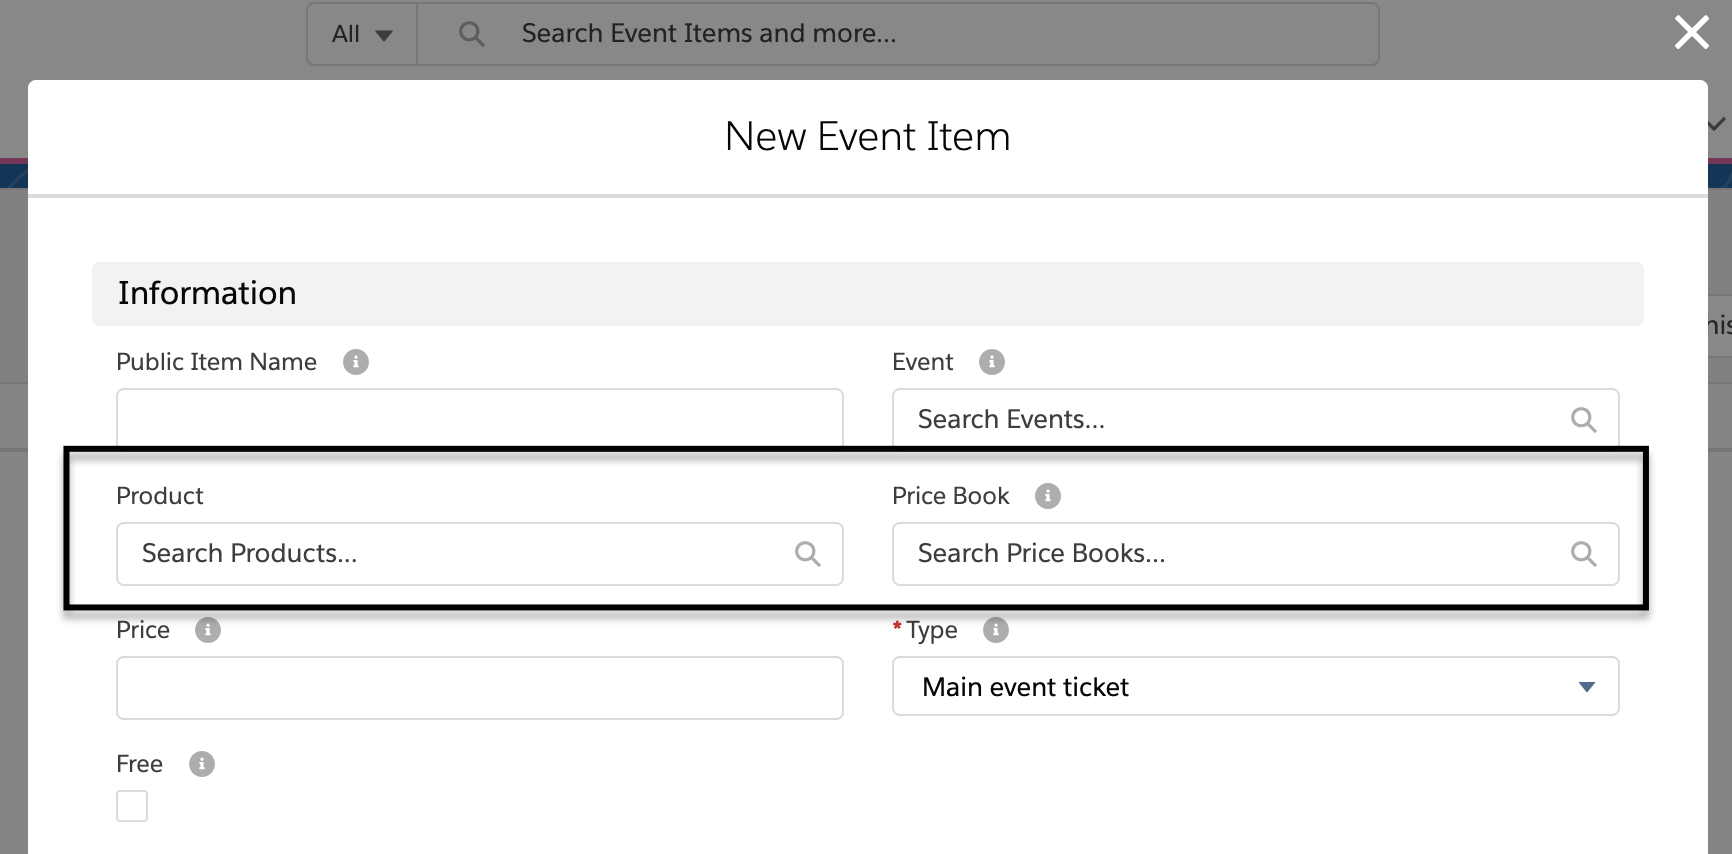
Task: Click the Information section header
Action: coord(867,294)
